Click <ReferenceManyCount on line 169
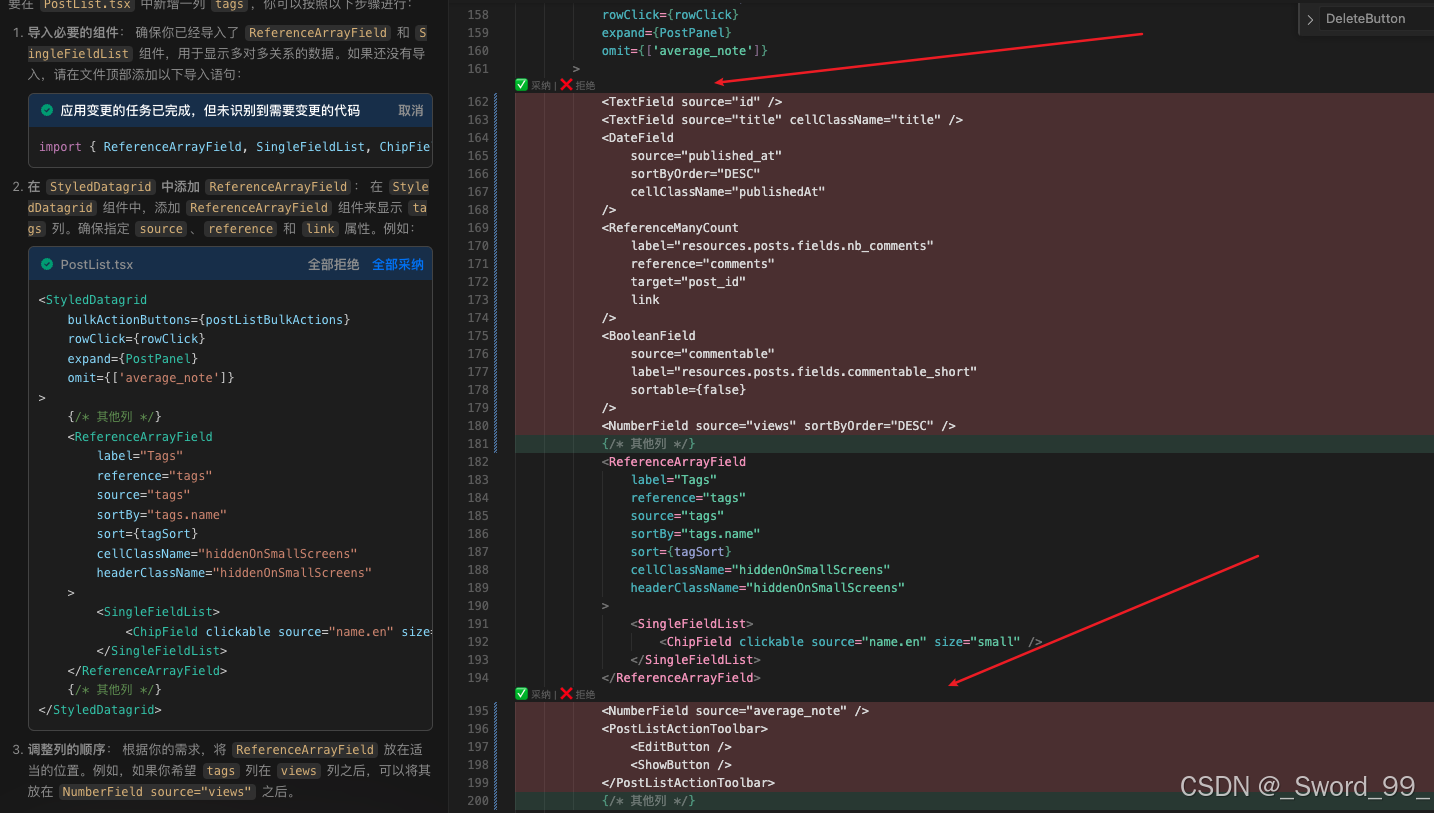Screen dimensions: 1434x813 pyautogui.click(x=670, y=228)
